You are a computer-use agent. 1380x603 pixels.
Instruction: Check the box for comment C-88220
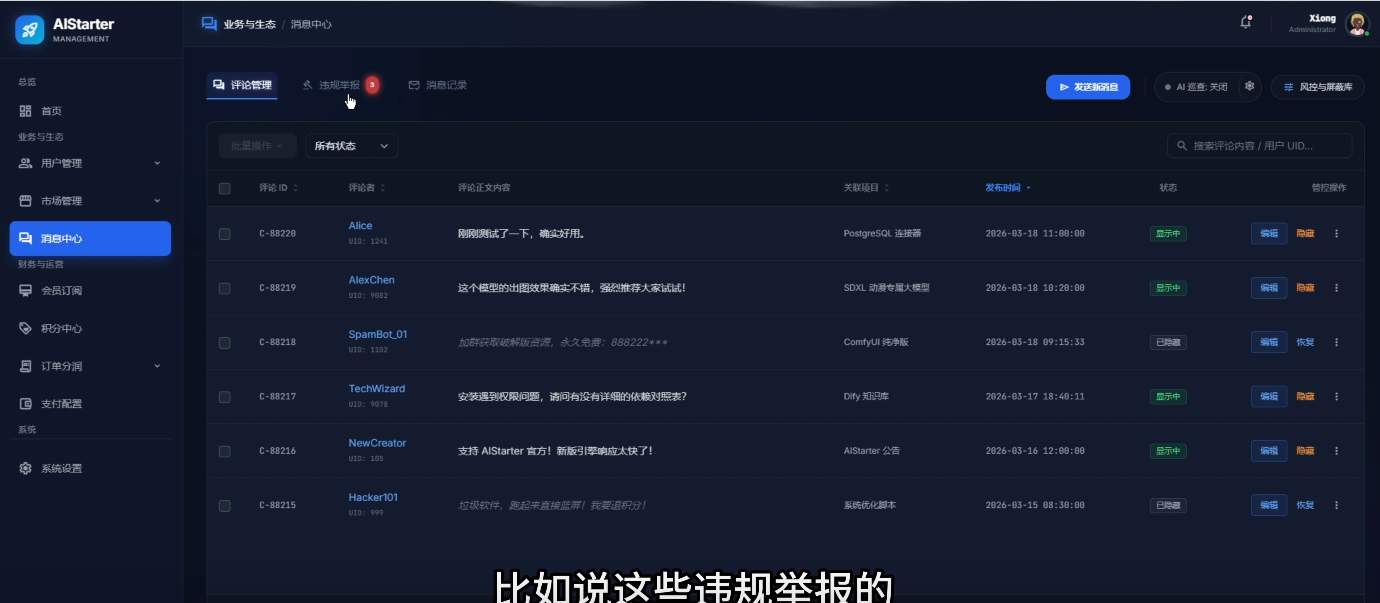pyautogui.click(x=224, y=234)
